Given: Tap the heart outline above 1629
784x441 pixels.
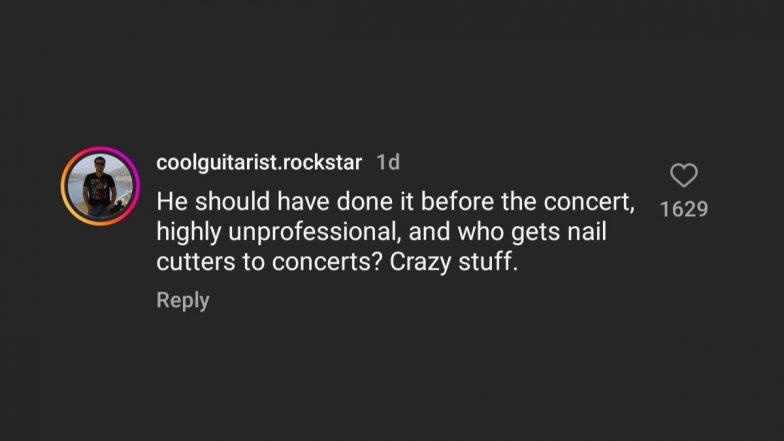Looking at the screenshot, I should pos(684,176).
